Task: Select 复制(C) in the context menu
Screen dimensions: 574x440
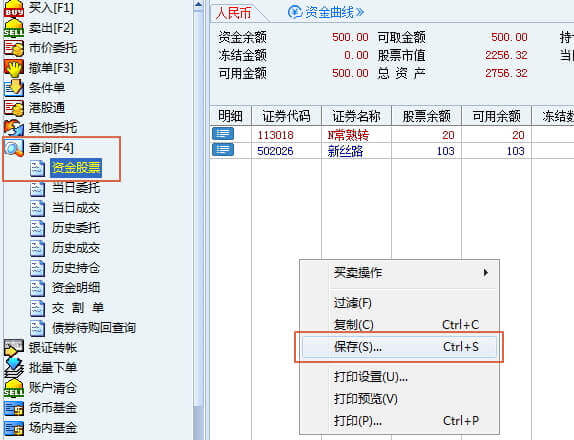Action: pos(399,325)
